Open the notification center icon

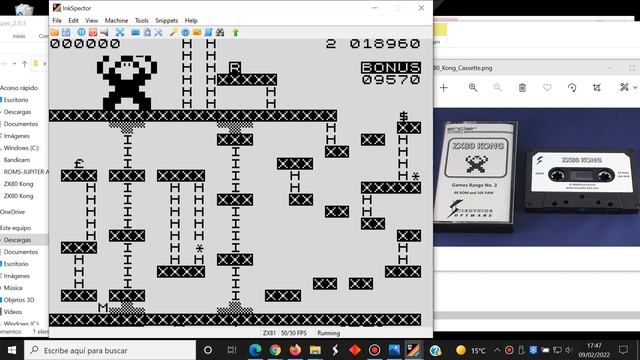click(x=623, y=350)
